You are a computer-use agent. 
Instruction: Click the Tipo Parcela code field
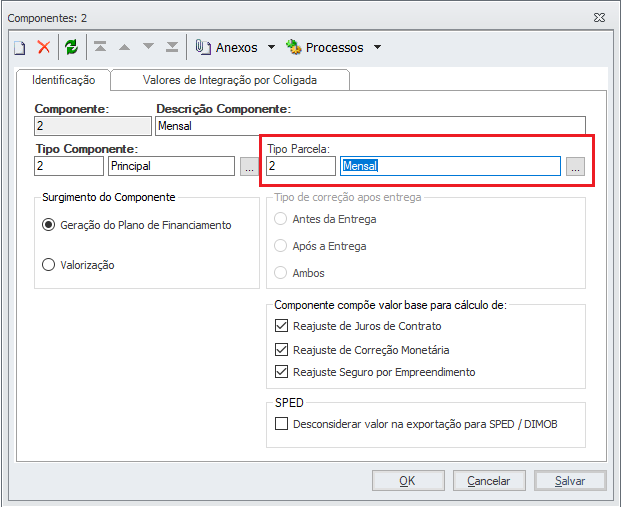[301, 166]
